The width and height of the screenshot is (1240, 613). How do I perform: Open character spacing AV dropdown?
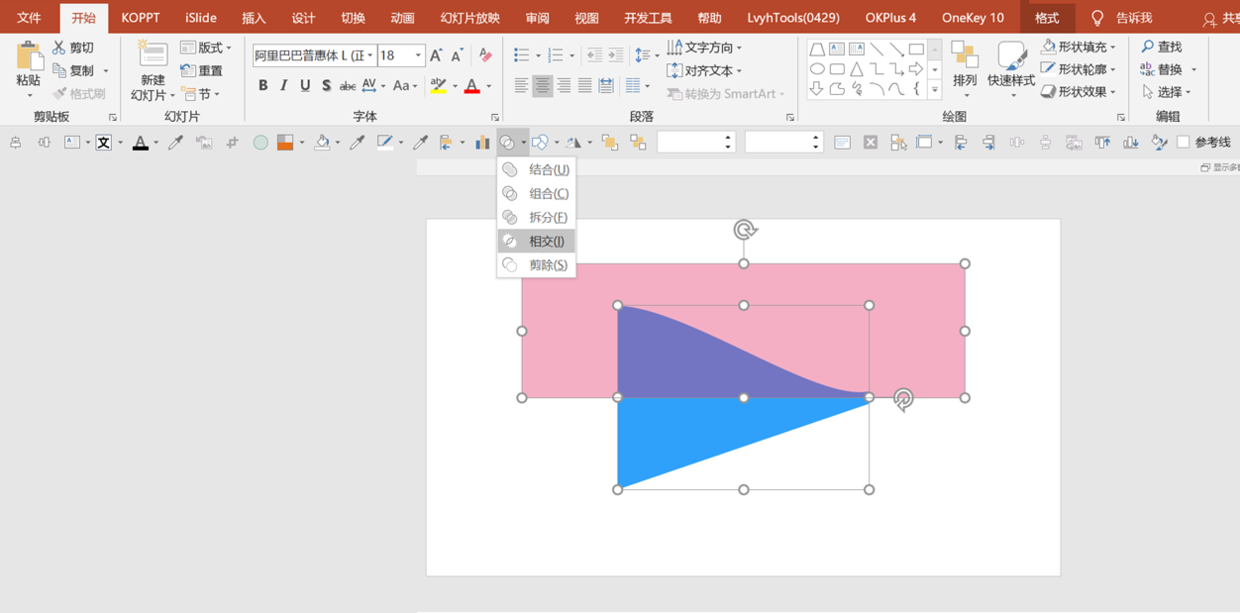click(x=373, y=86)
